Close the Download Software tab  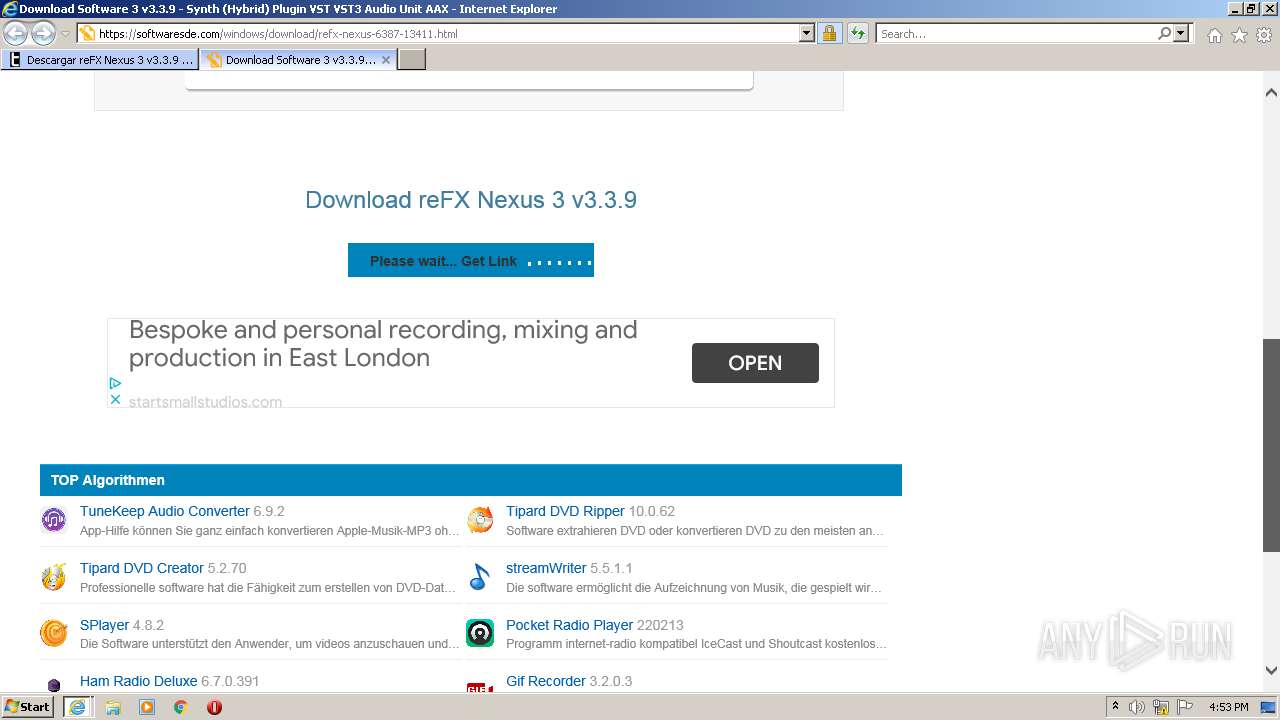click(x=386, y=59)
